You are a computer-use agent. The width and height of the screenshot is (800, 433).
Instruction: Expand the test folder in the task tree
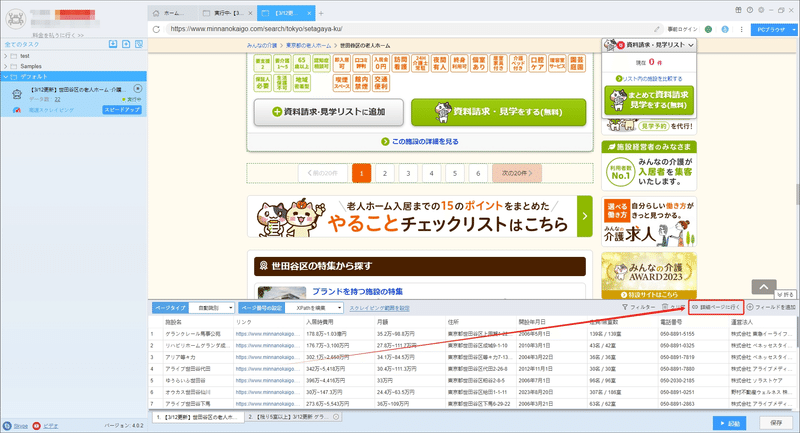6,56
